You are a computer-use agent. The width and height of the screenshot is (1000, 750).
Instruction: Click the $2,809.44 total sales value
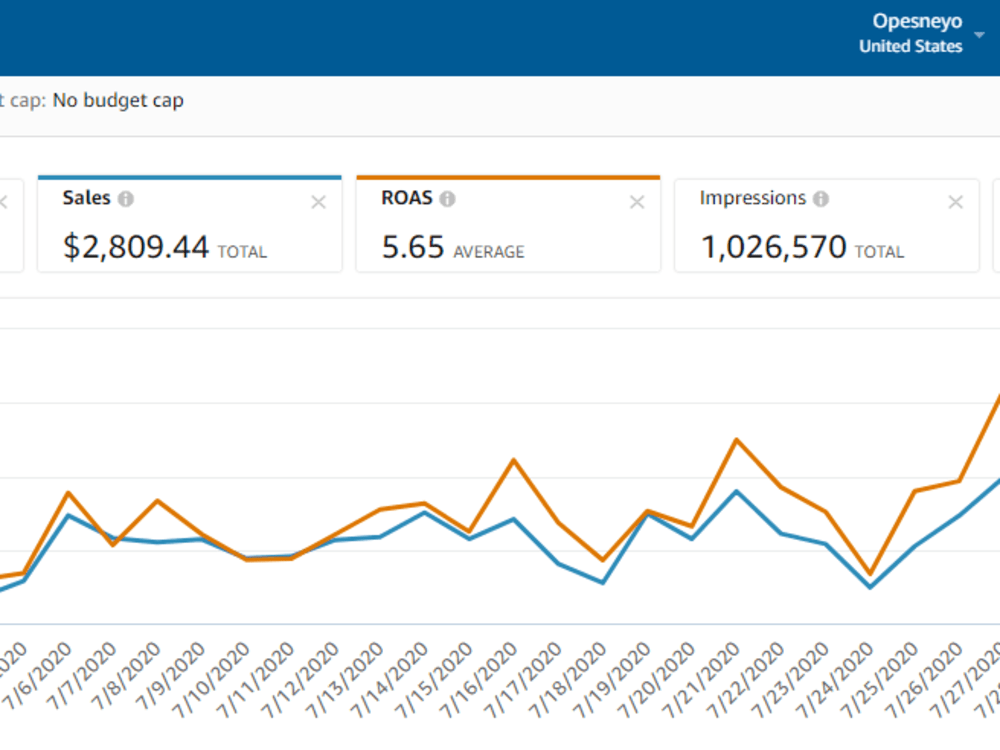(x=136, y=247)
